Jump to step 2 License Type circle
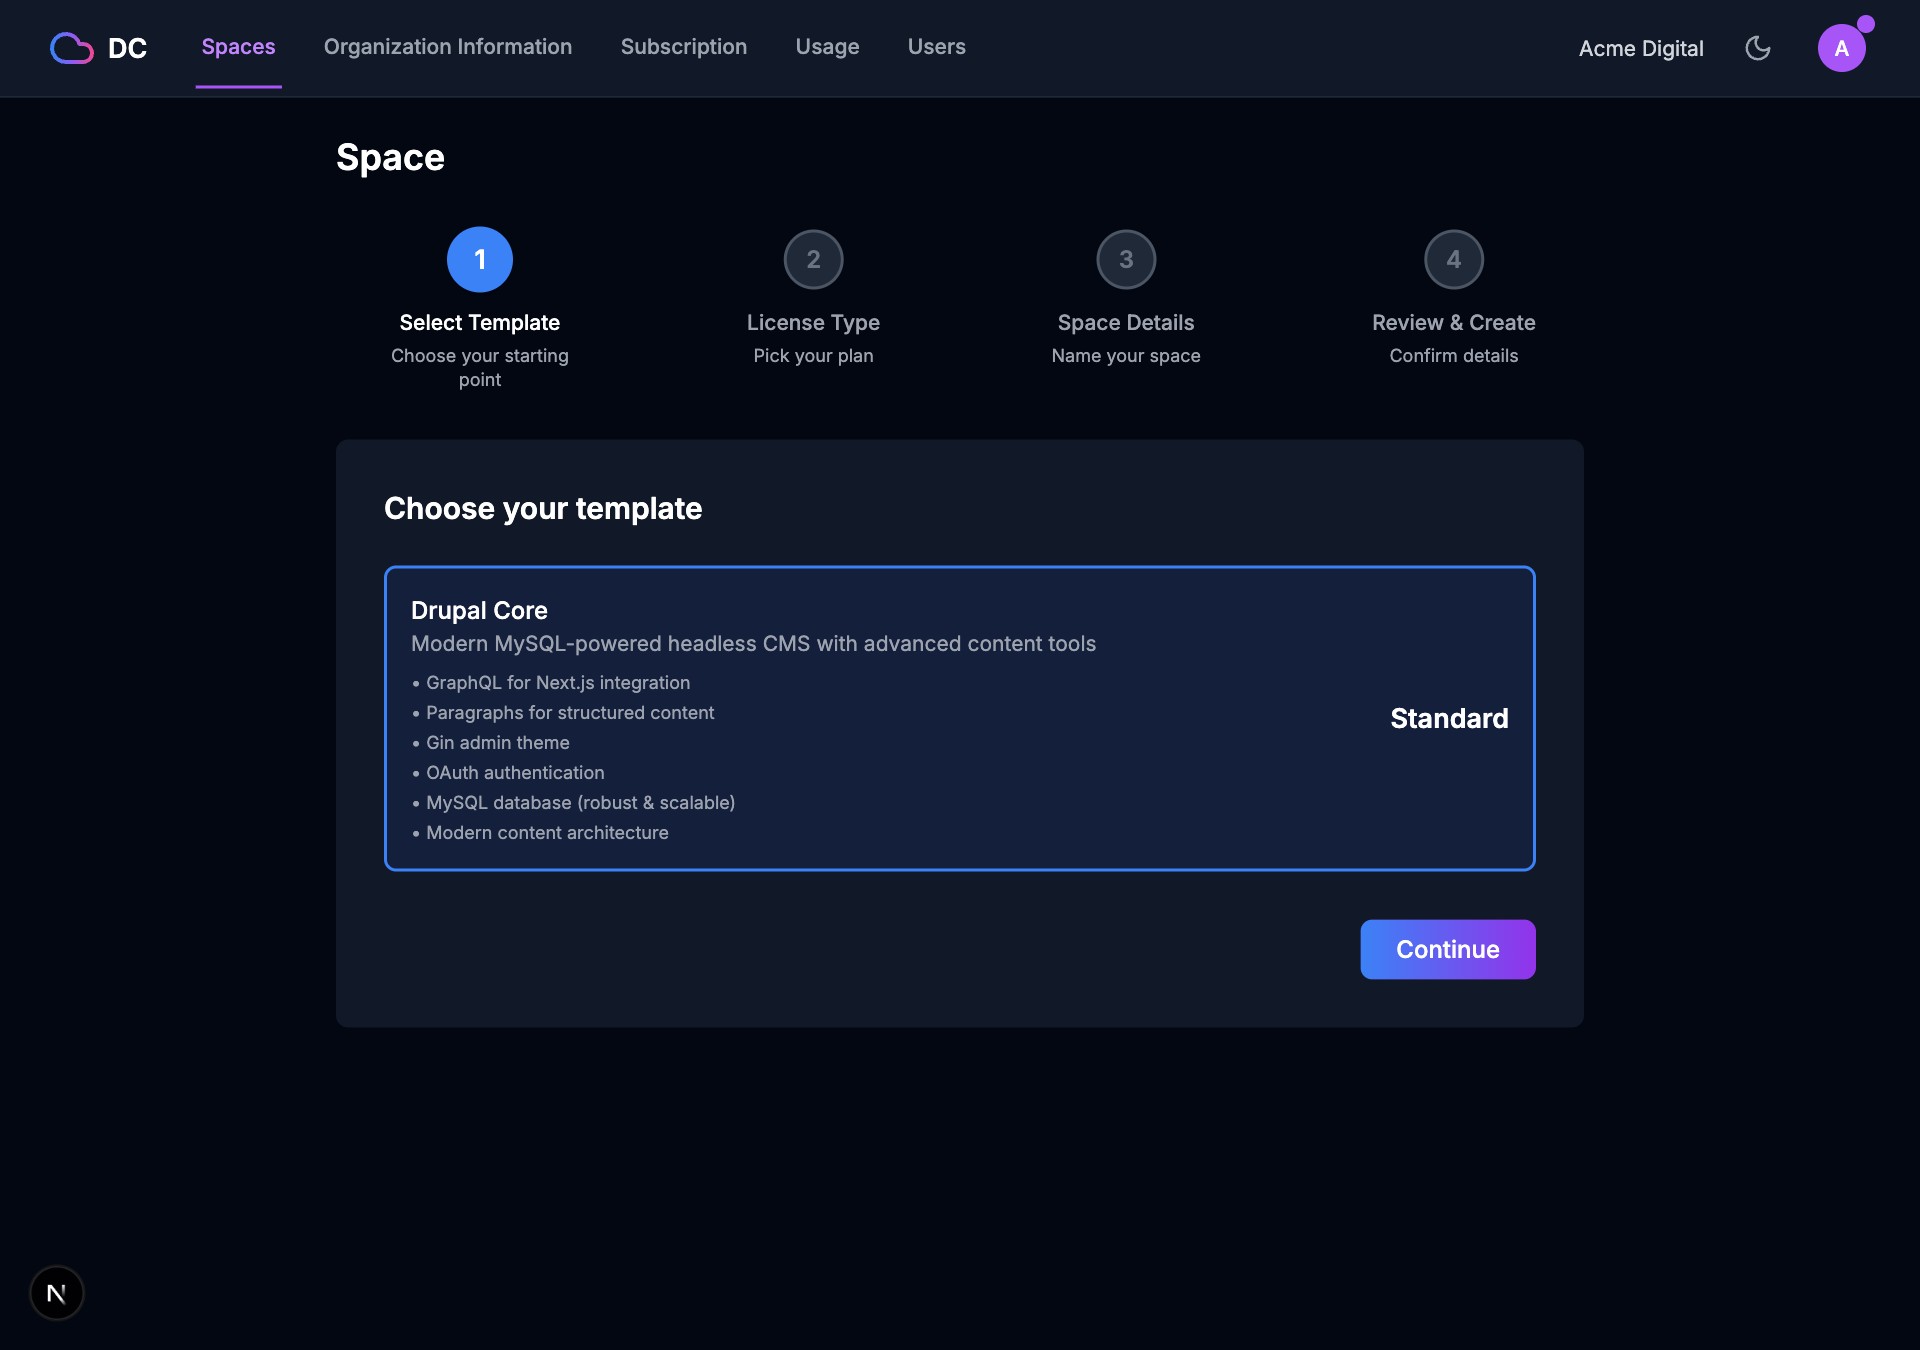 (x=813, y=260)
